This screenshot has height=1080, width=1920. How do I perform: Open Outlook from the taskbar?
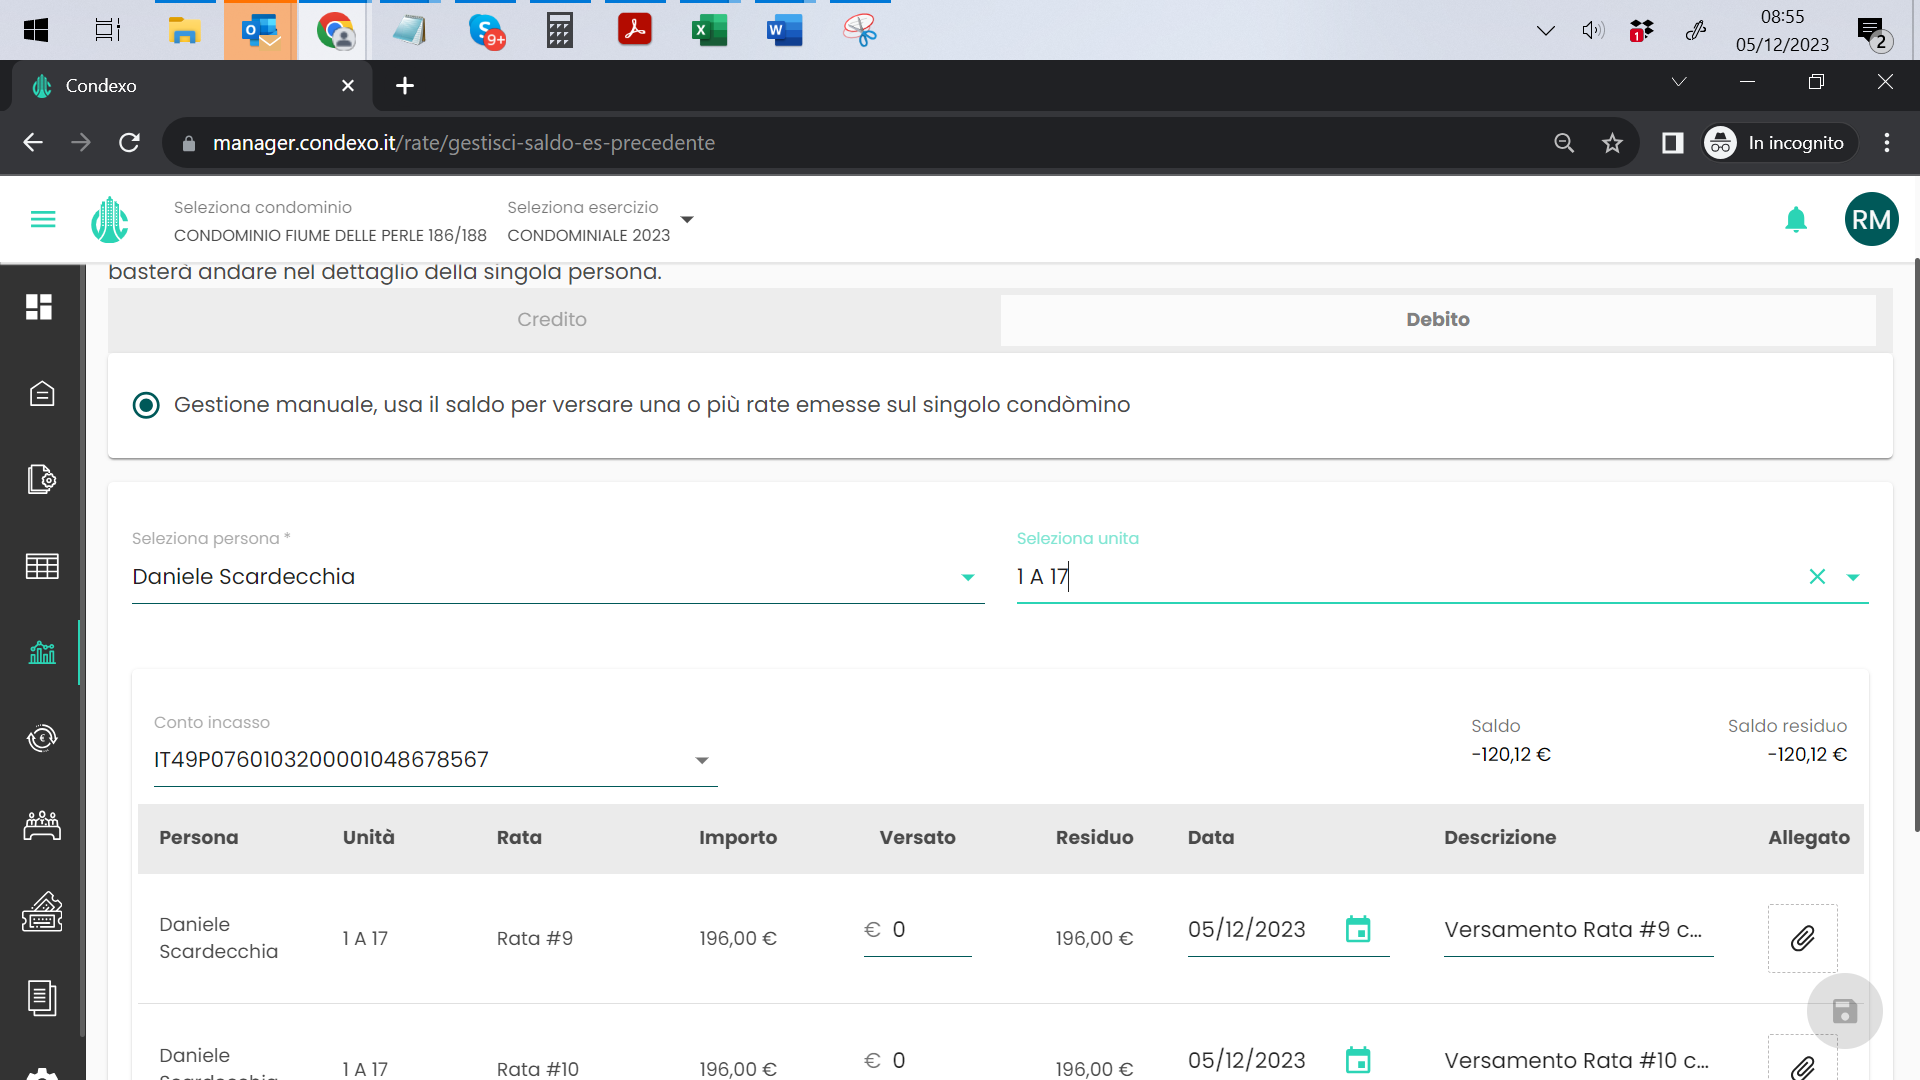pyautogui.click(x=260, y=30)
